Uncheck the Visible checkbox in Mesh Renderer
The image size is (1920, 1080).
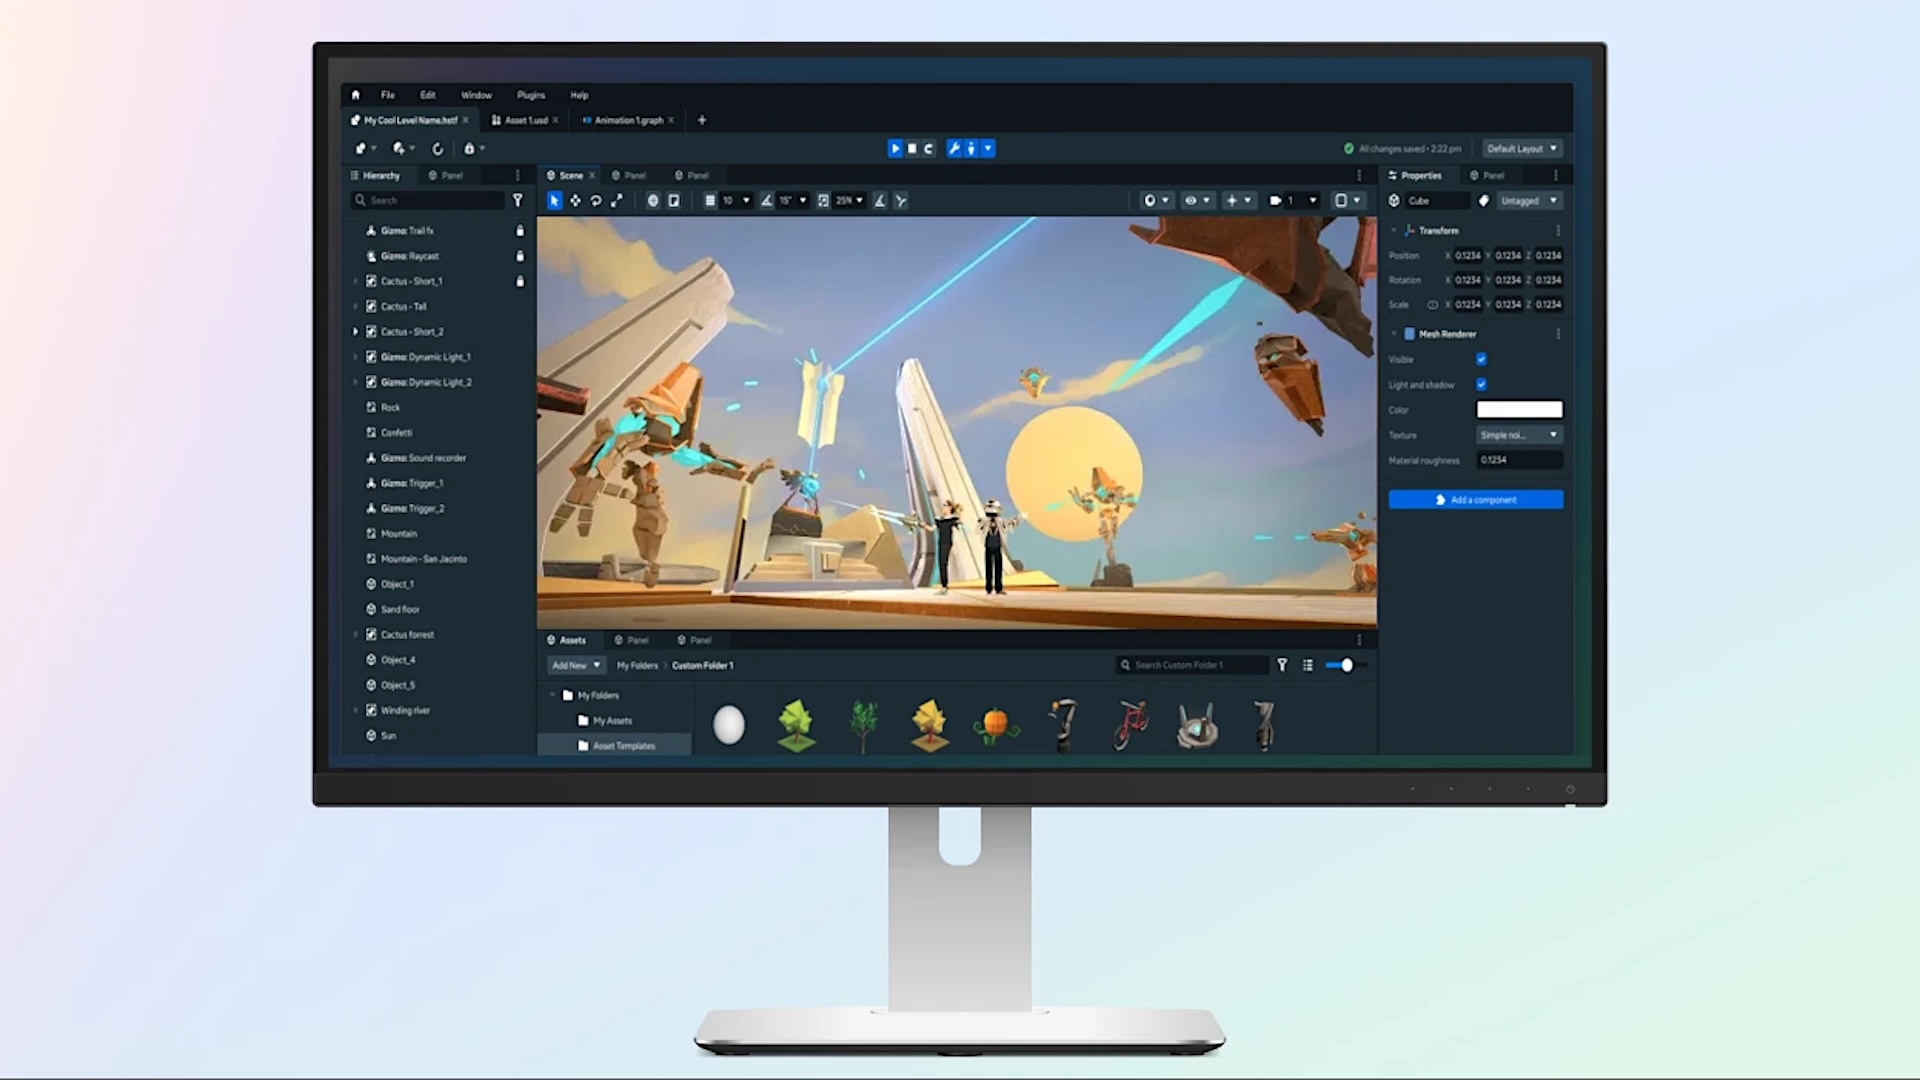(1480, 359)
